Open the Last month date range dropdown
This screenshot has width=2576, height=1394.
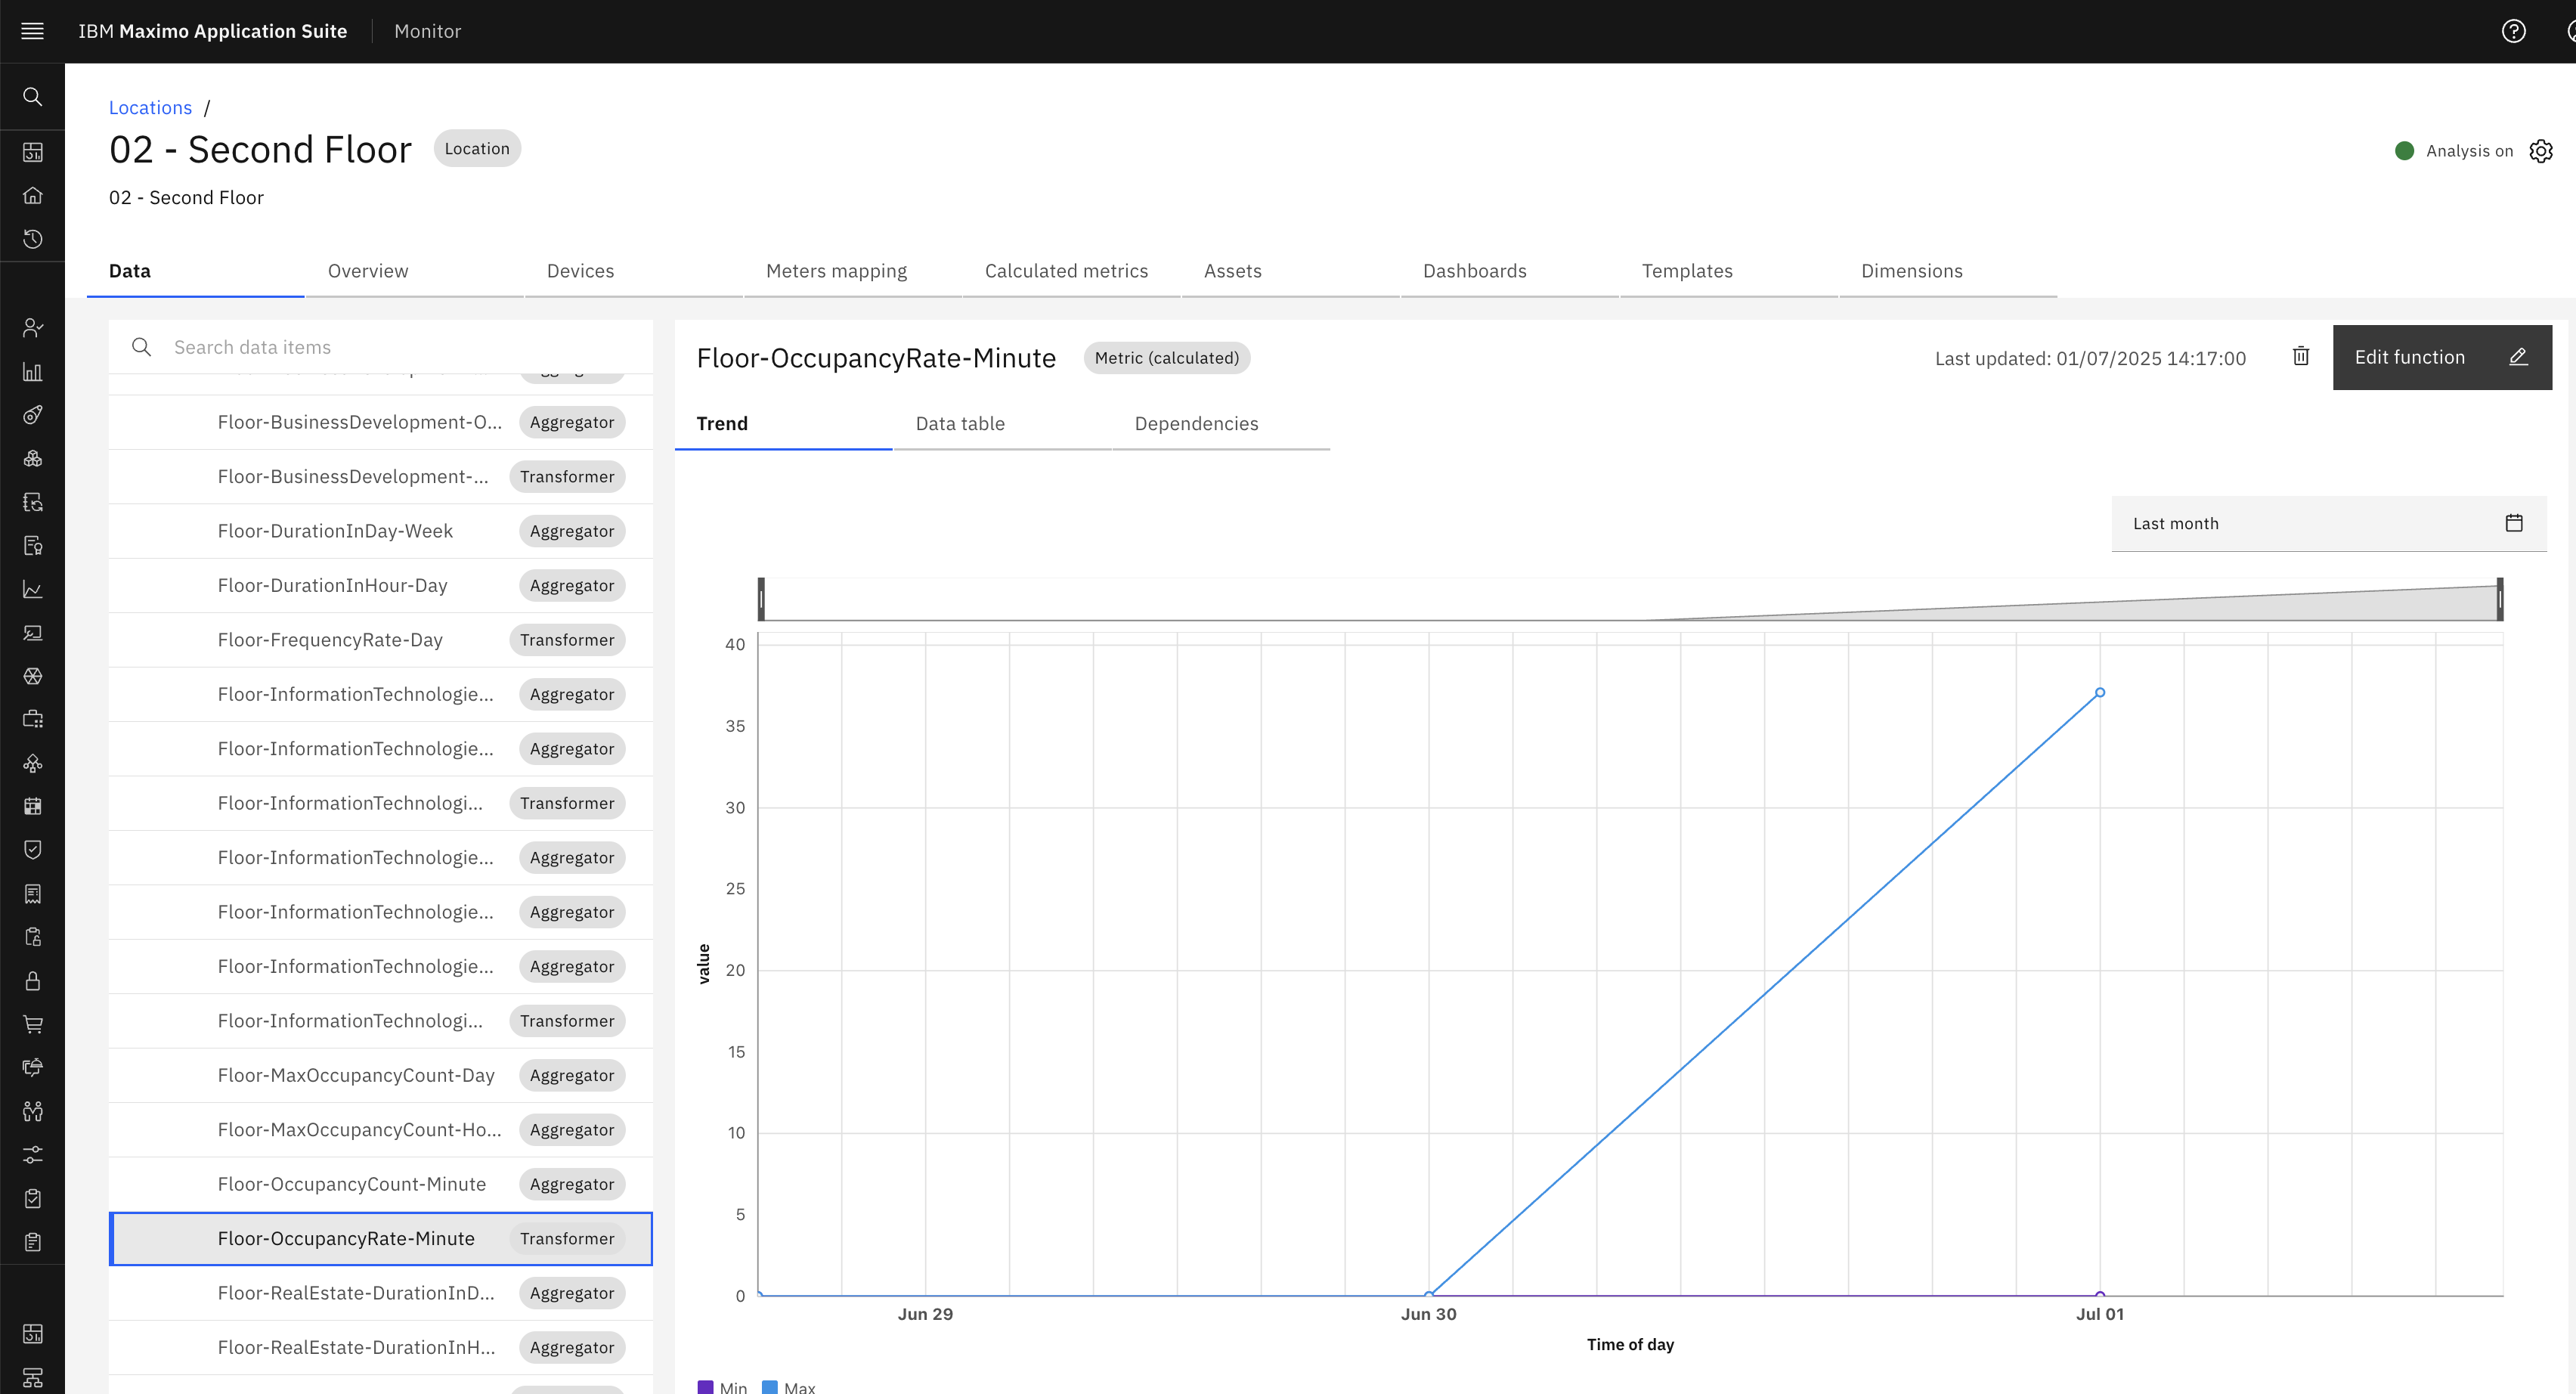tap(2328, 523)
